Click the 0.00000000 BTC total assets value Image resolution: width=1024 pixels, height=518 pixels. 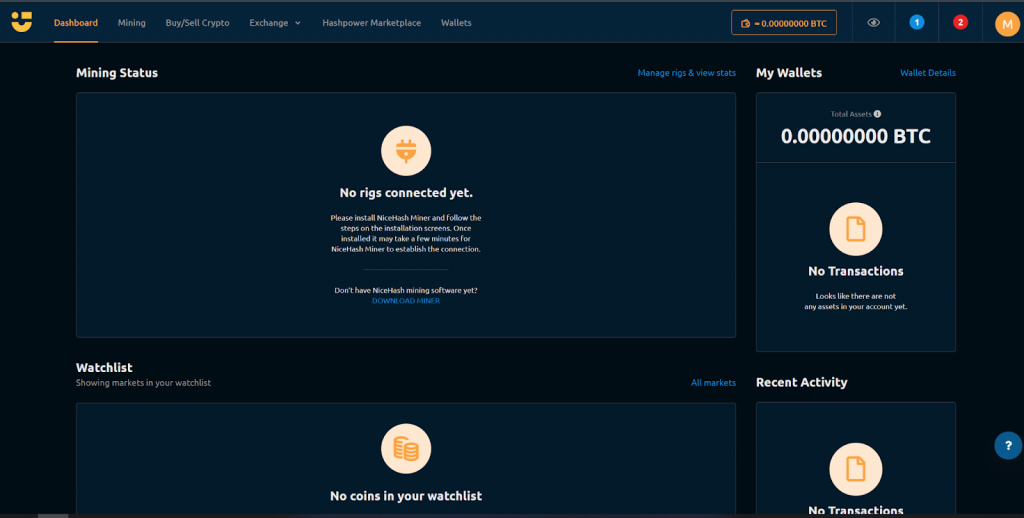856,137
